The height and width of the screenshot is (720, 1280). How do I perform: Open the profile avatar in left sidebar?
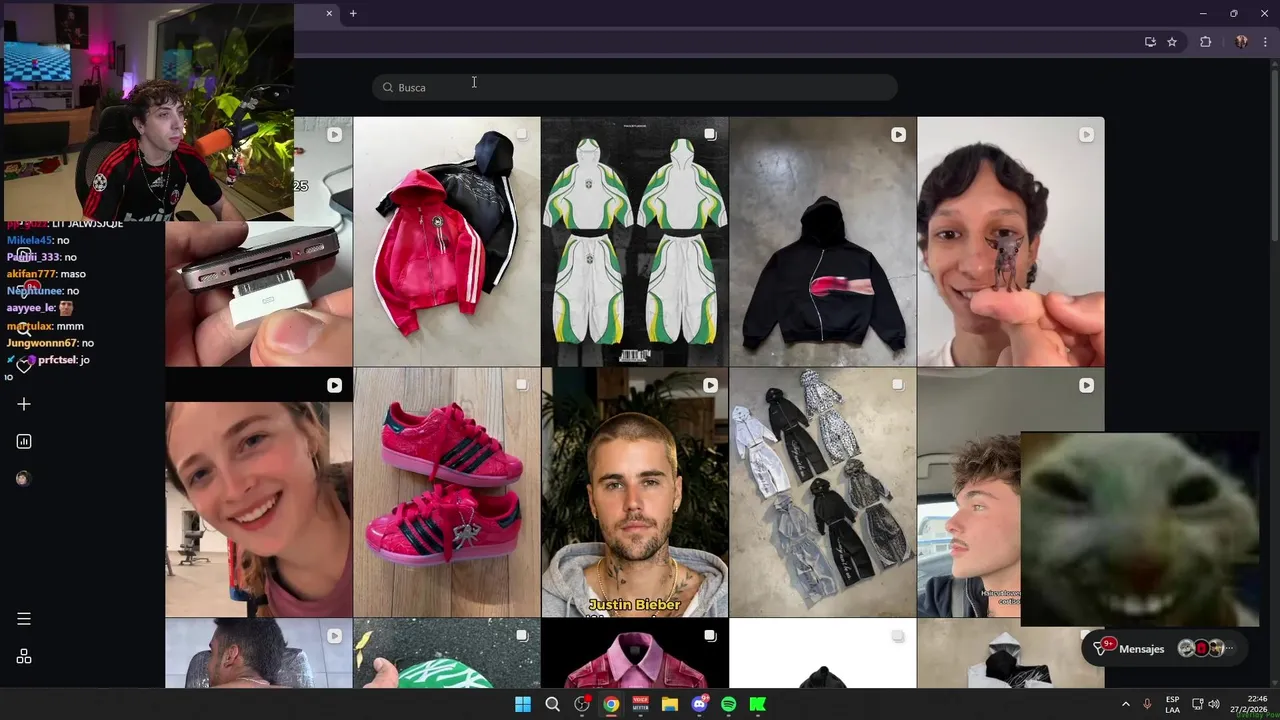pos(23,478)
